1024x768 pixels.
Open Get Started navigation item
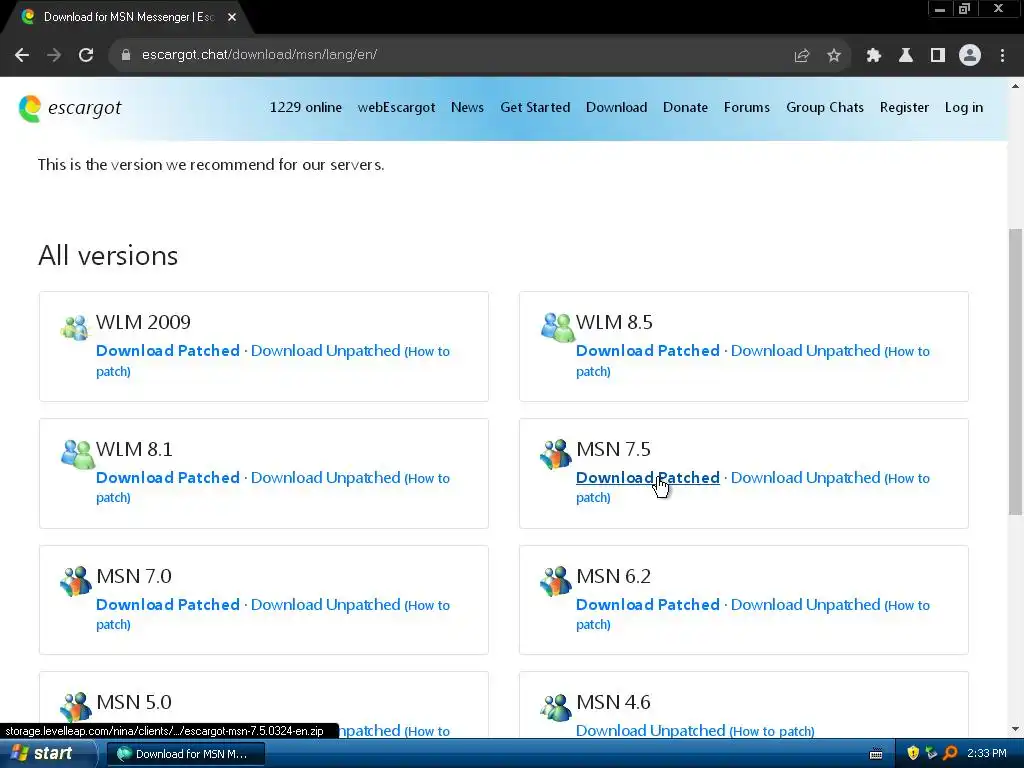coord(536,108)
